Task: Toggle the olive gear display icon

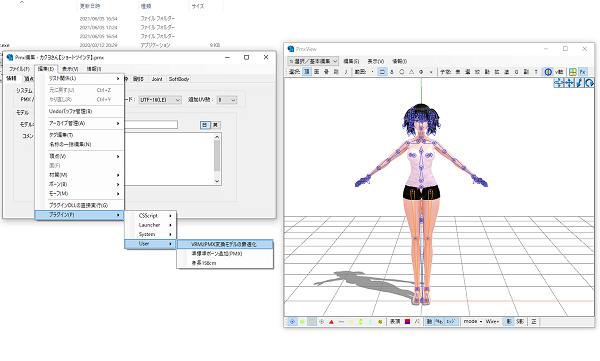Action: point(380,322)
